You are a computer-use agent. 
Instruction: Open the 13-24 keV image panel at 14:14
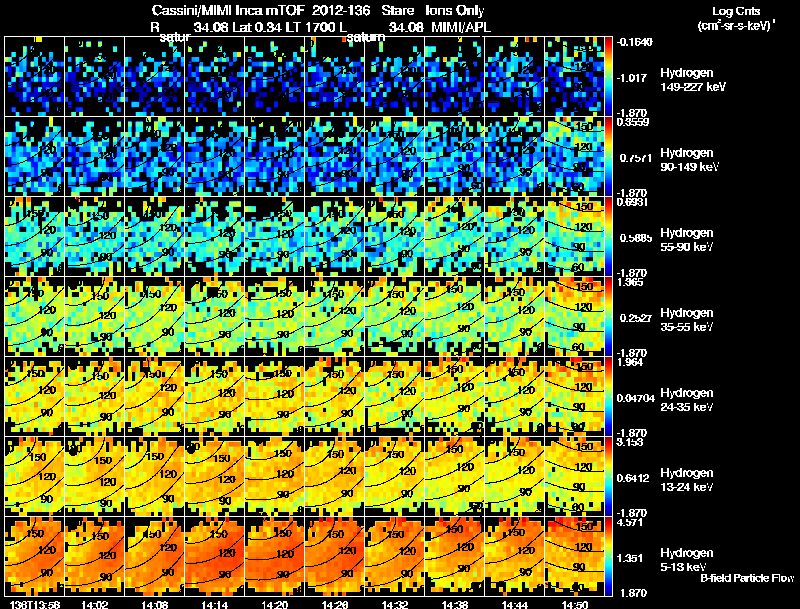point(214,476)
